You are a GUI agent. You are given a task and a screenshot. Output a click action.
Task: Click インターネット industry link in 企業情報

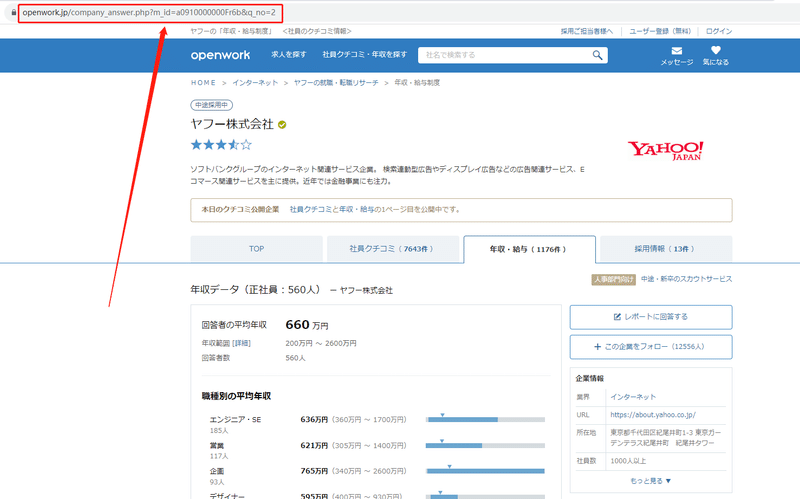coord(633,397)
